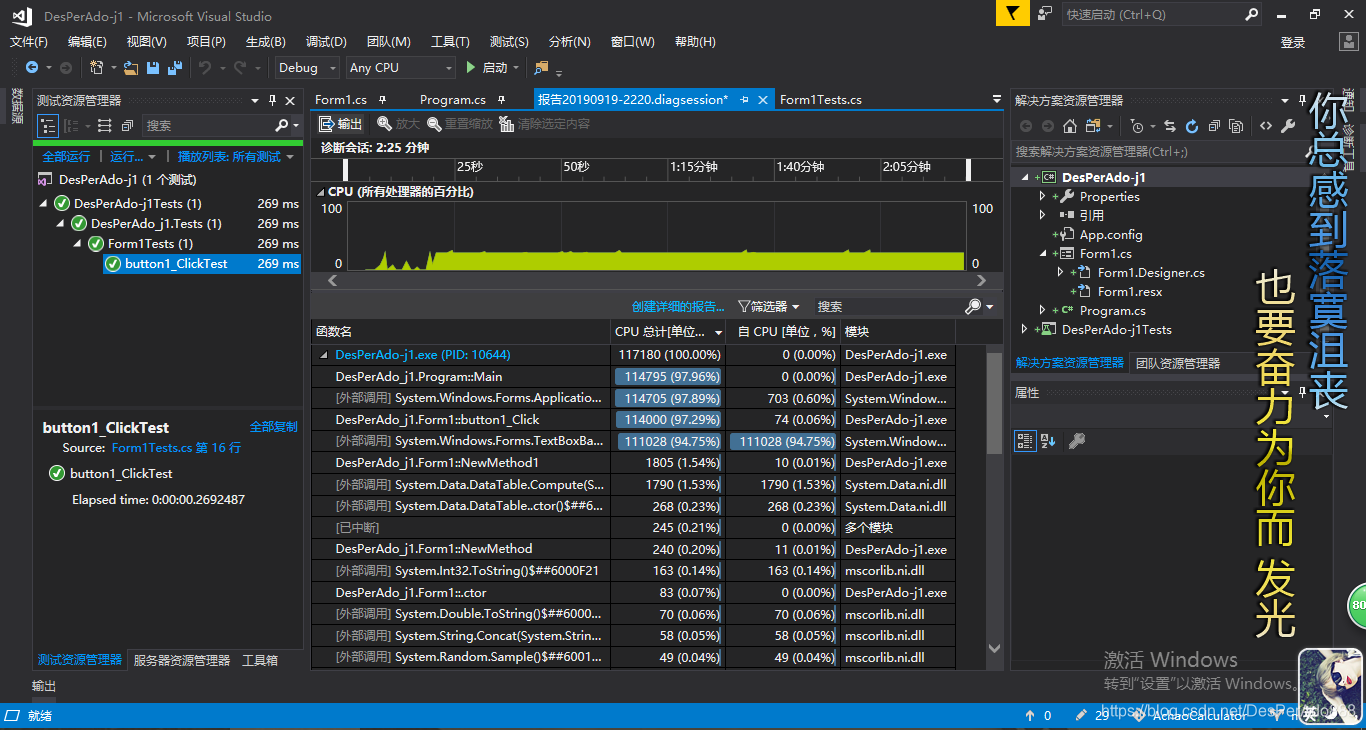The image size is (1366, 730).
Task: Switch to the Form1Tests.cs tab
Action: point(820,100)
